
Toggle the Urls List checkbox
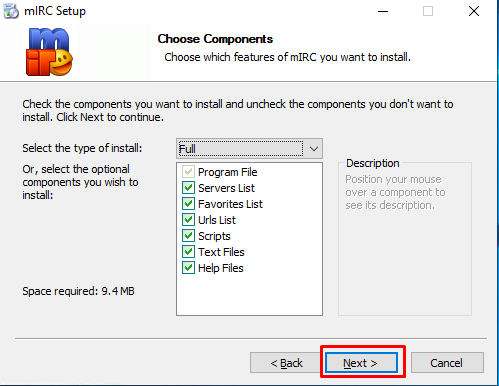coord(188,220)
